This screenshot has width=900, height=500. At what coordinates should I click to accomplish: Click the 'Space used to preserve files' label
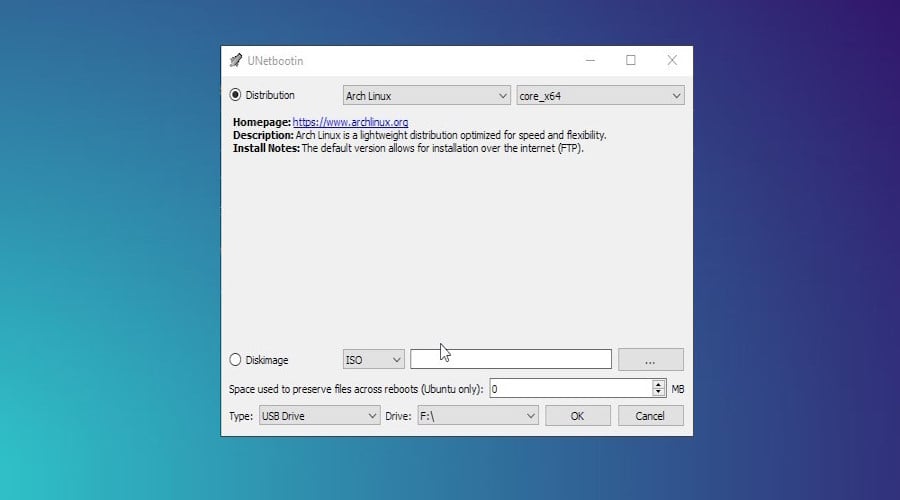[x=356, y=389]
